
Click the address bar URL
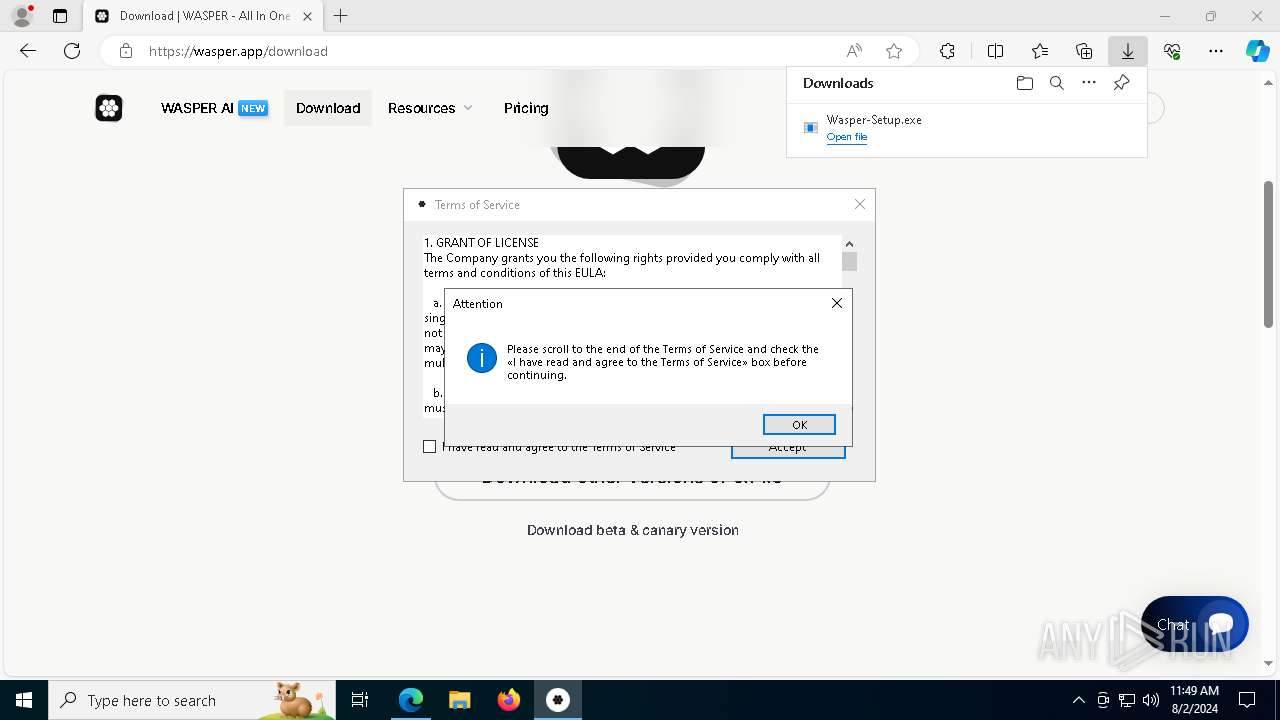(238, 51)
